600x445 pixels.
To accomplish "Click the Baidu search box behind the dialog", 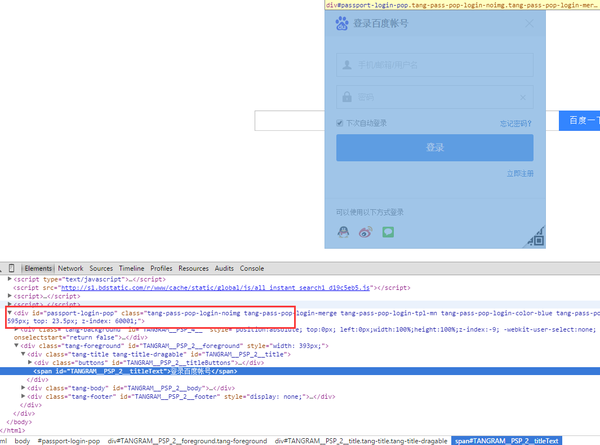I will pos(290,121).
